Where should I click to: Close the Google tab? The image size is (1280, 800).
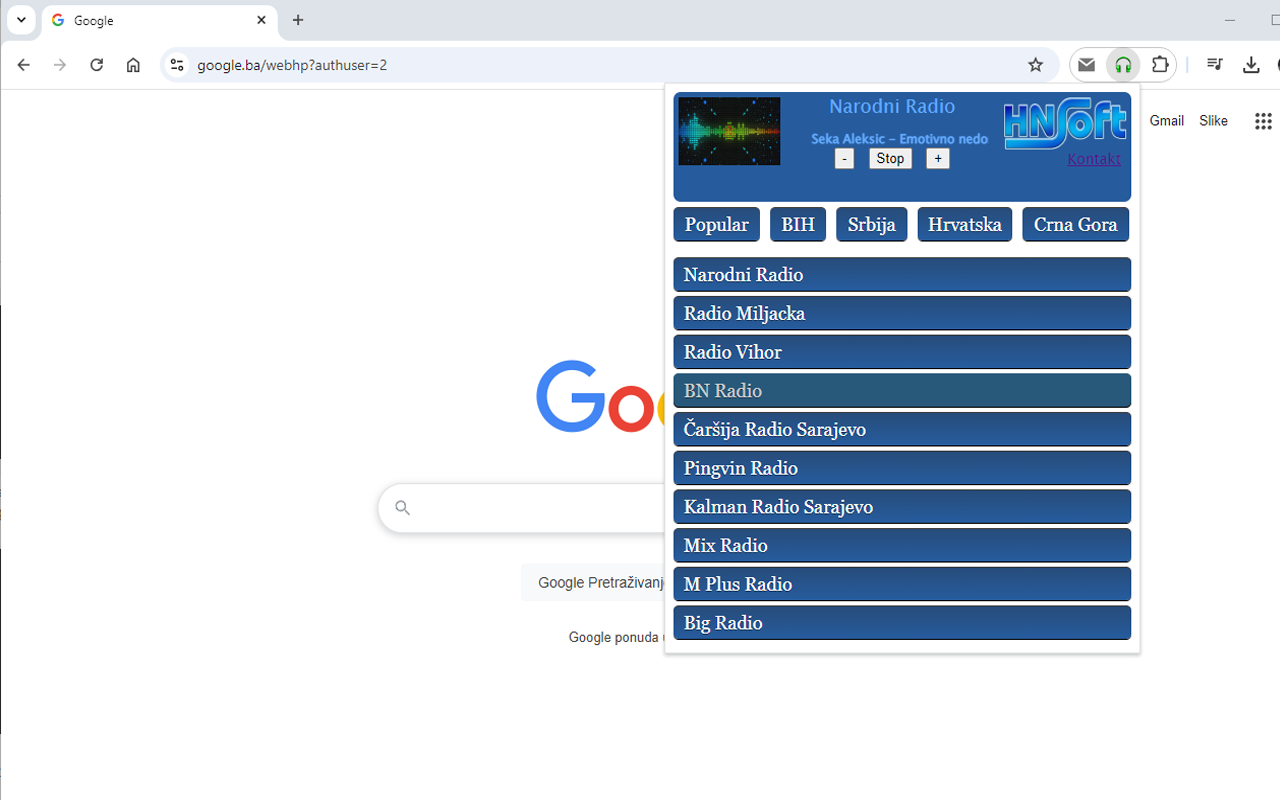[x=262, y=20]
